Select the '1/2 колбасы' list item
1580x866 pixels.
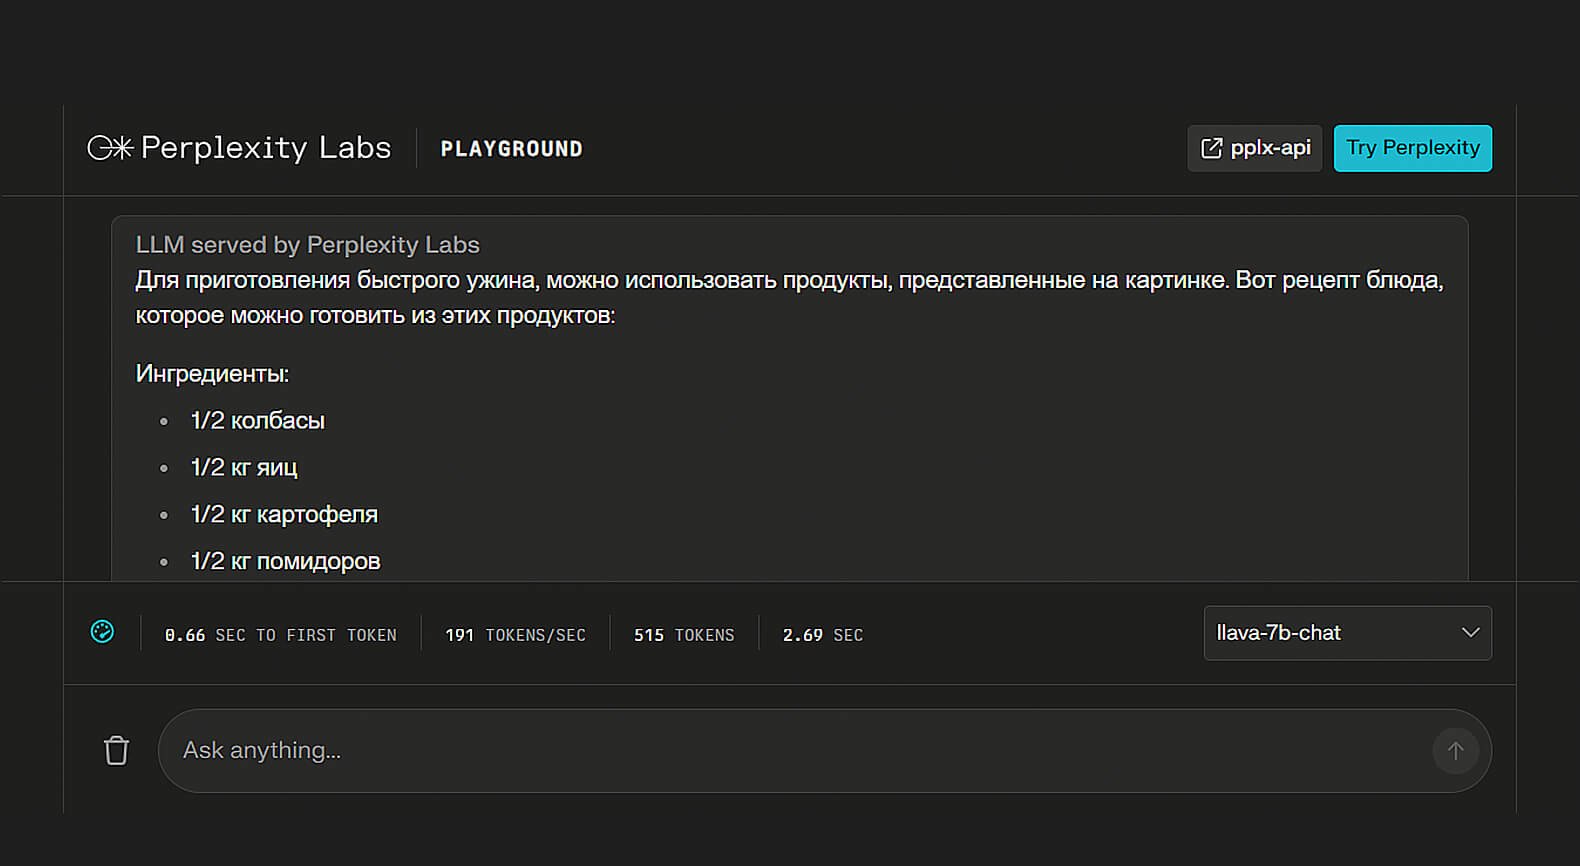pos(258,421)
